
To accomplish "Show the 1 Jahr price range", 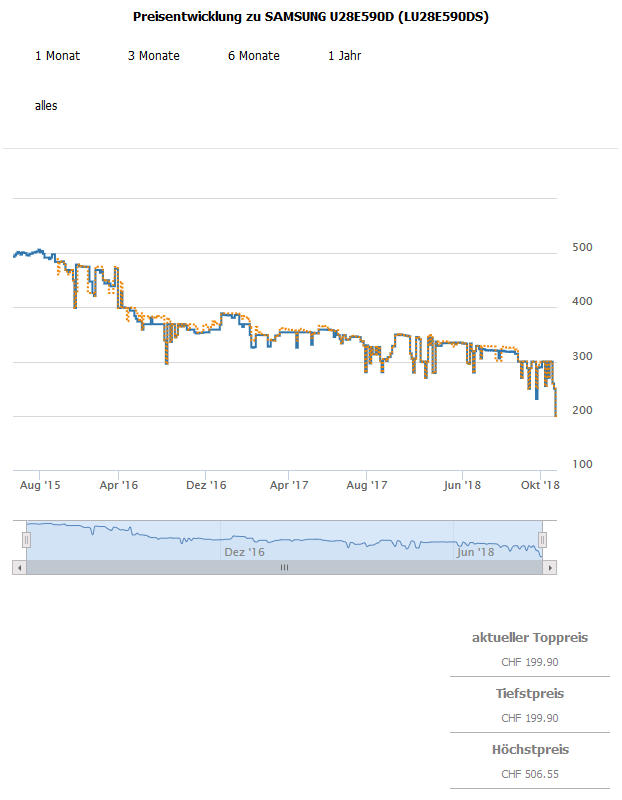I will (344, 56).
